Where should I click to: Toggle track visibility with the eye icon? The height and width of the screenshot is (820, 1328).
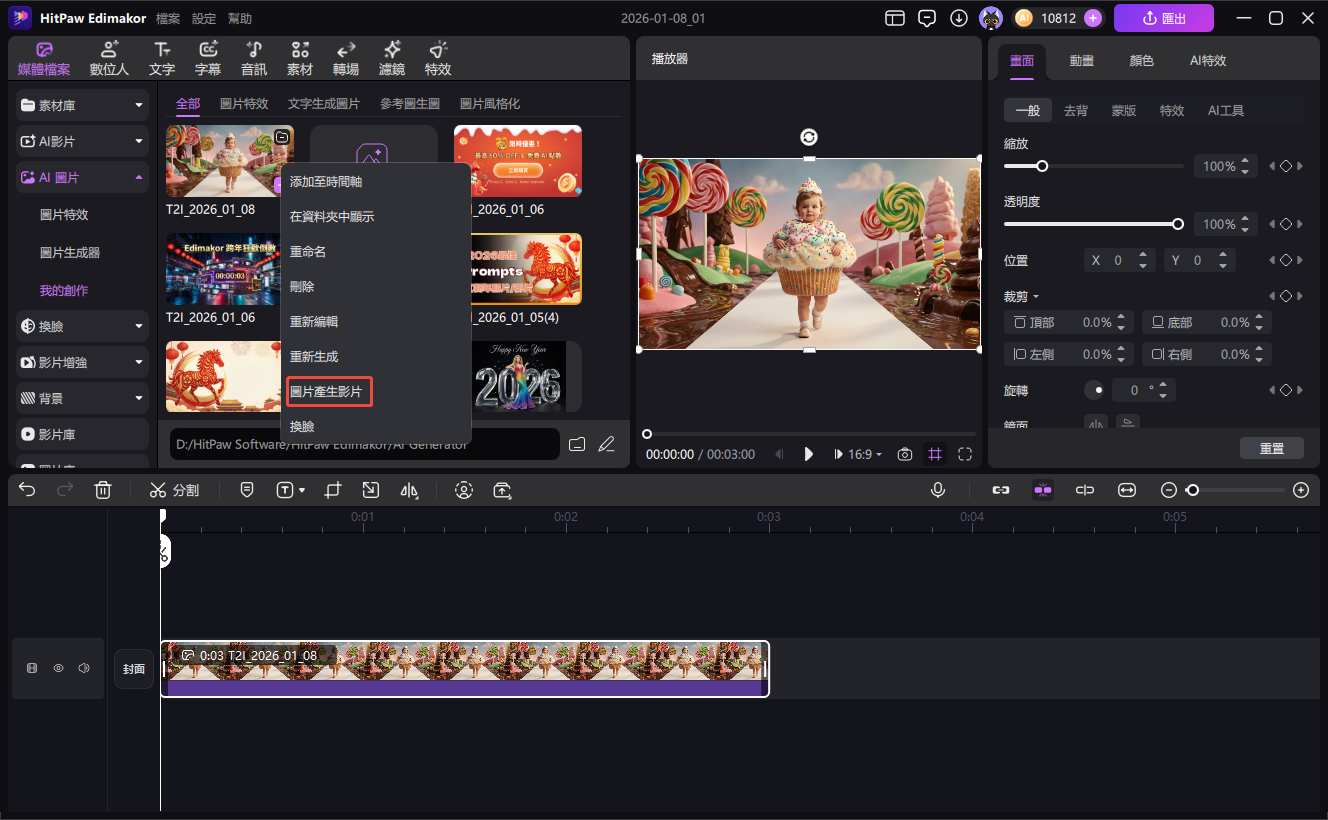click(58, 668)
